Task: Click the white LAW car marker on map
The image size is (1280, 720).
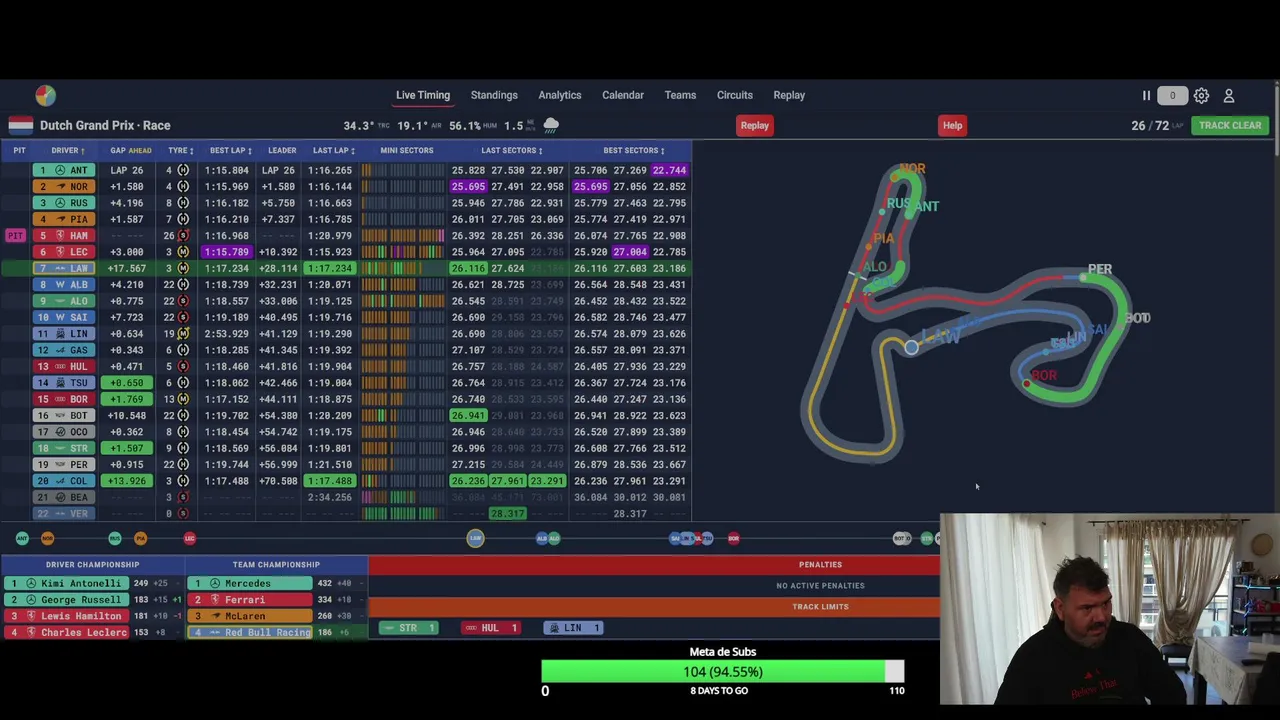Action: [x=911, y=347]
